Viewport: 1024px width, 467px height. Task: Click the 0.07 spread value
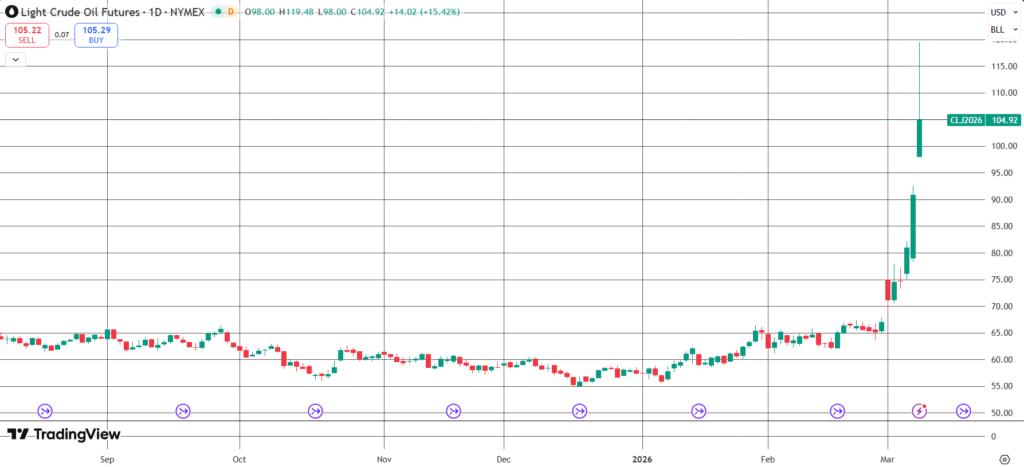click(x=62, y=35)
